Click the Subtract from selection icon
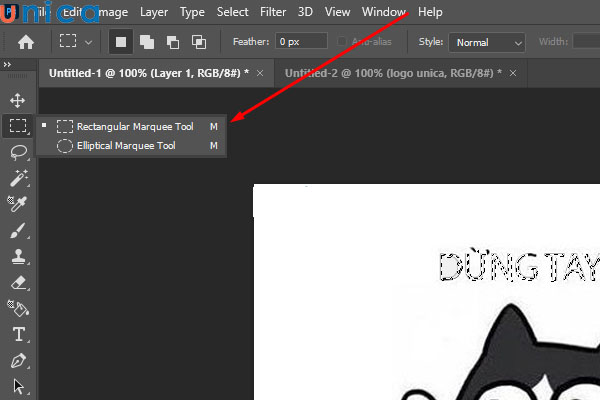600x400 pixels. tap(173, 42)
